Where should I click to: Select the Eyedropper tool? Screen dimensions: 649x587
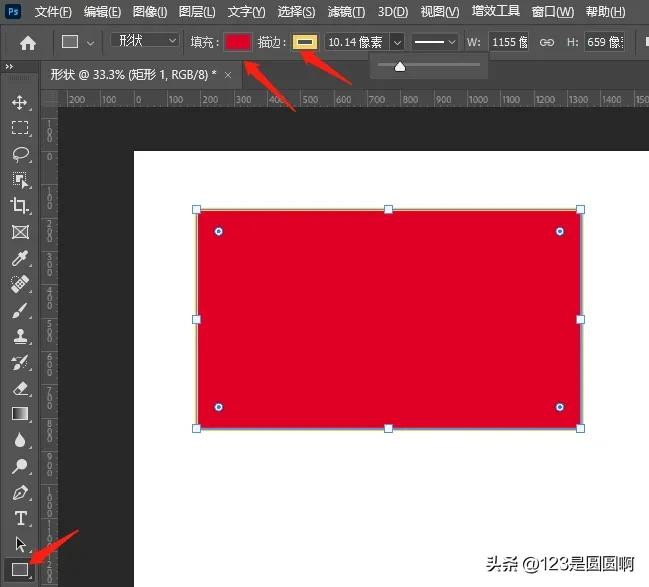pos(20,258)
